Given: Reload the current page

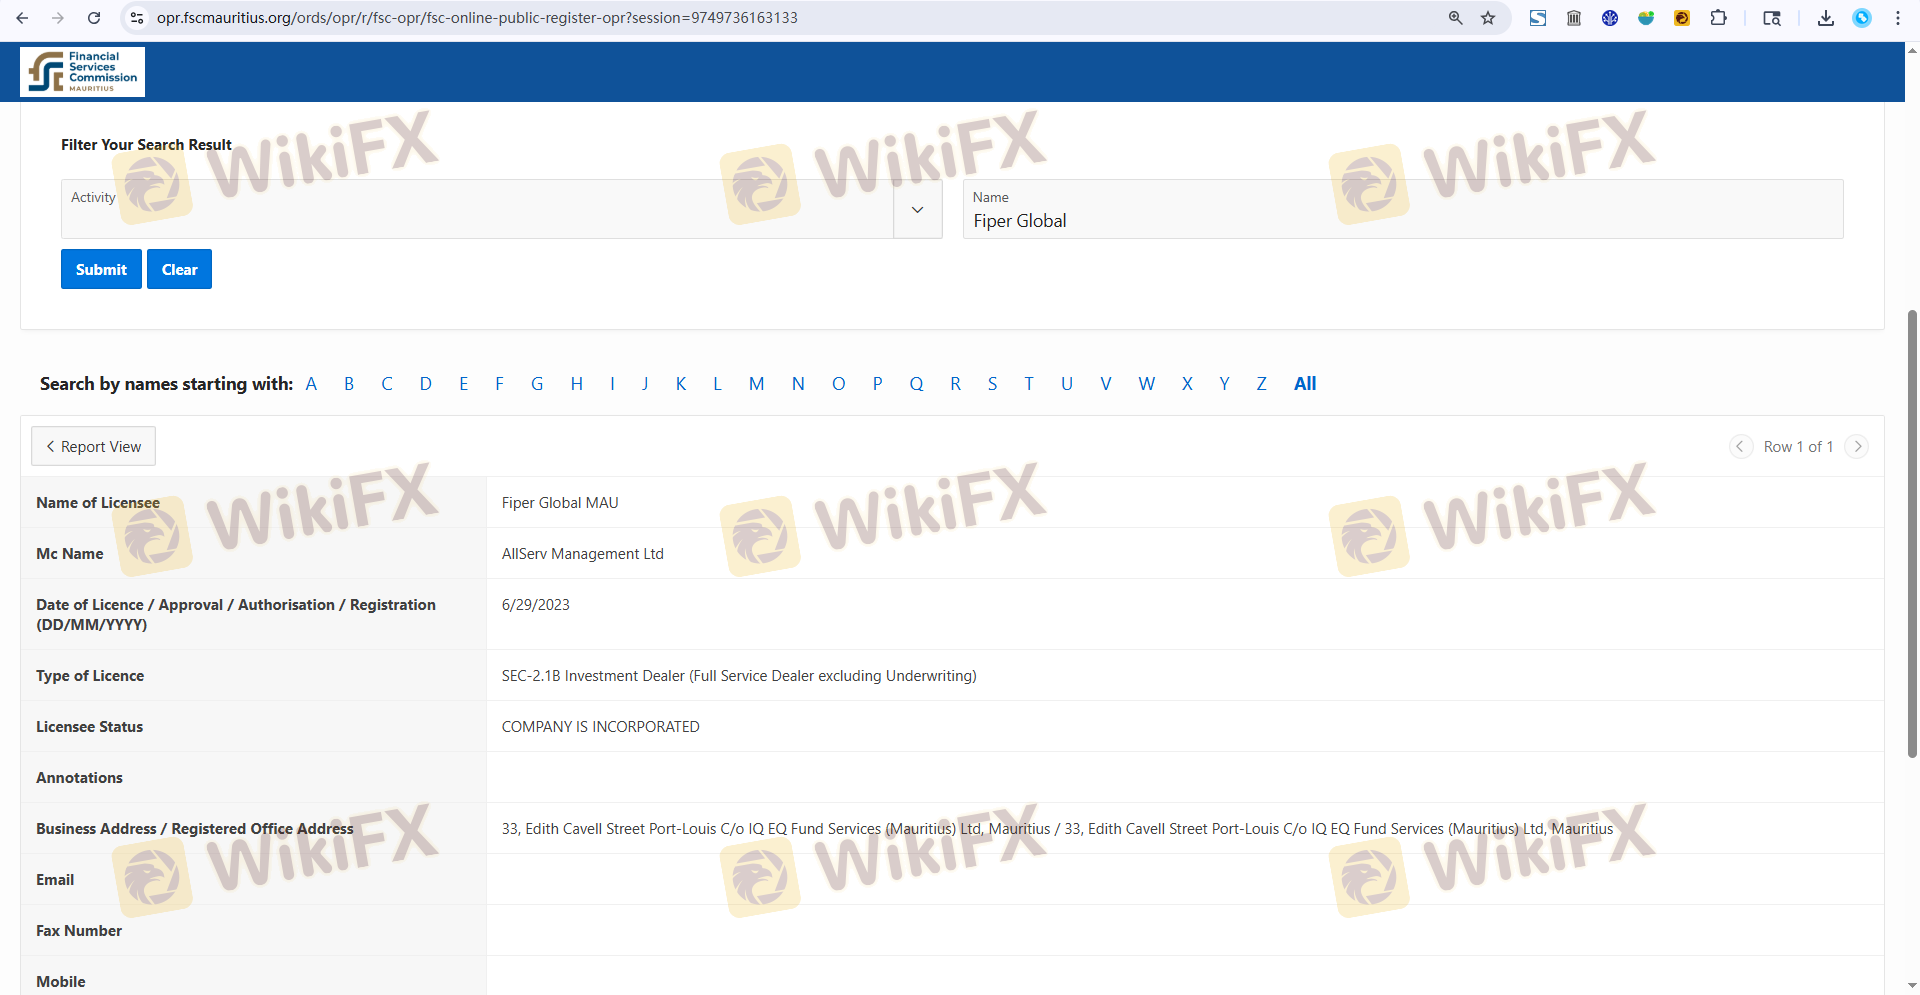Looking at the screenshot, I should [94, 18].
